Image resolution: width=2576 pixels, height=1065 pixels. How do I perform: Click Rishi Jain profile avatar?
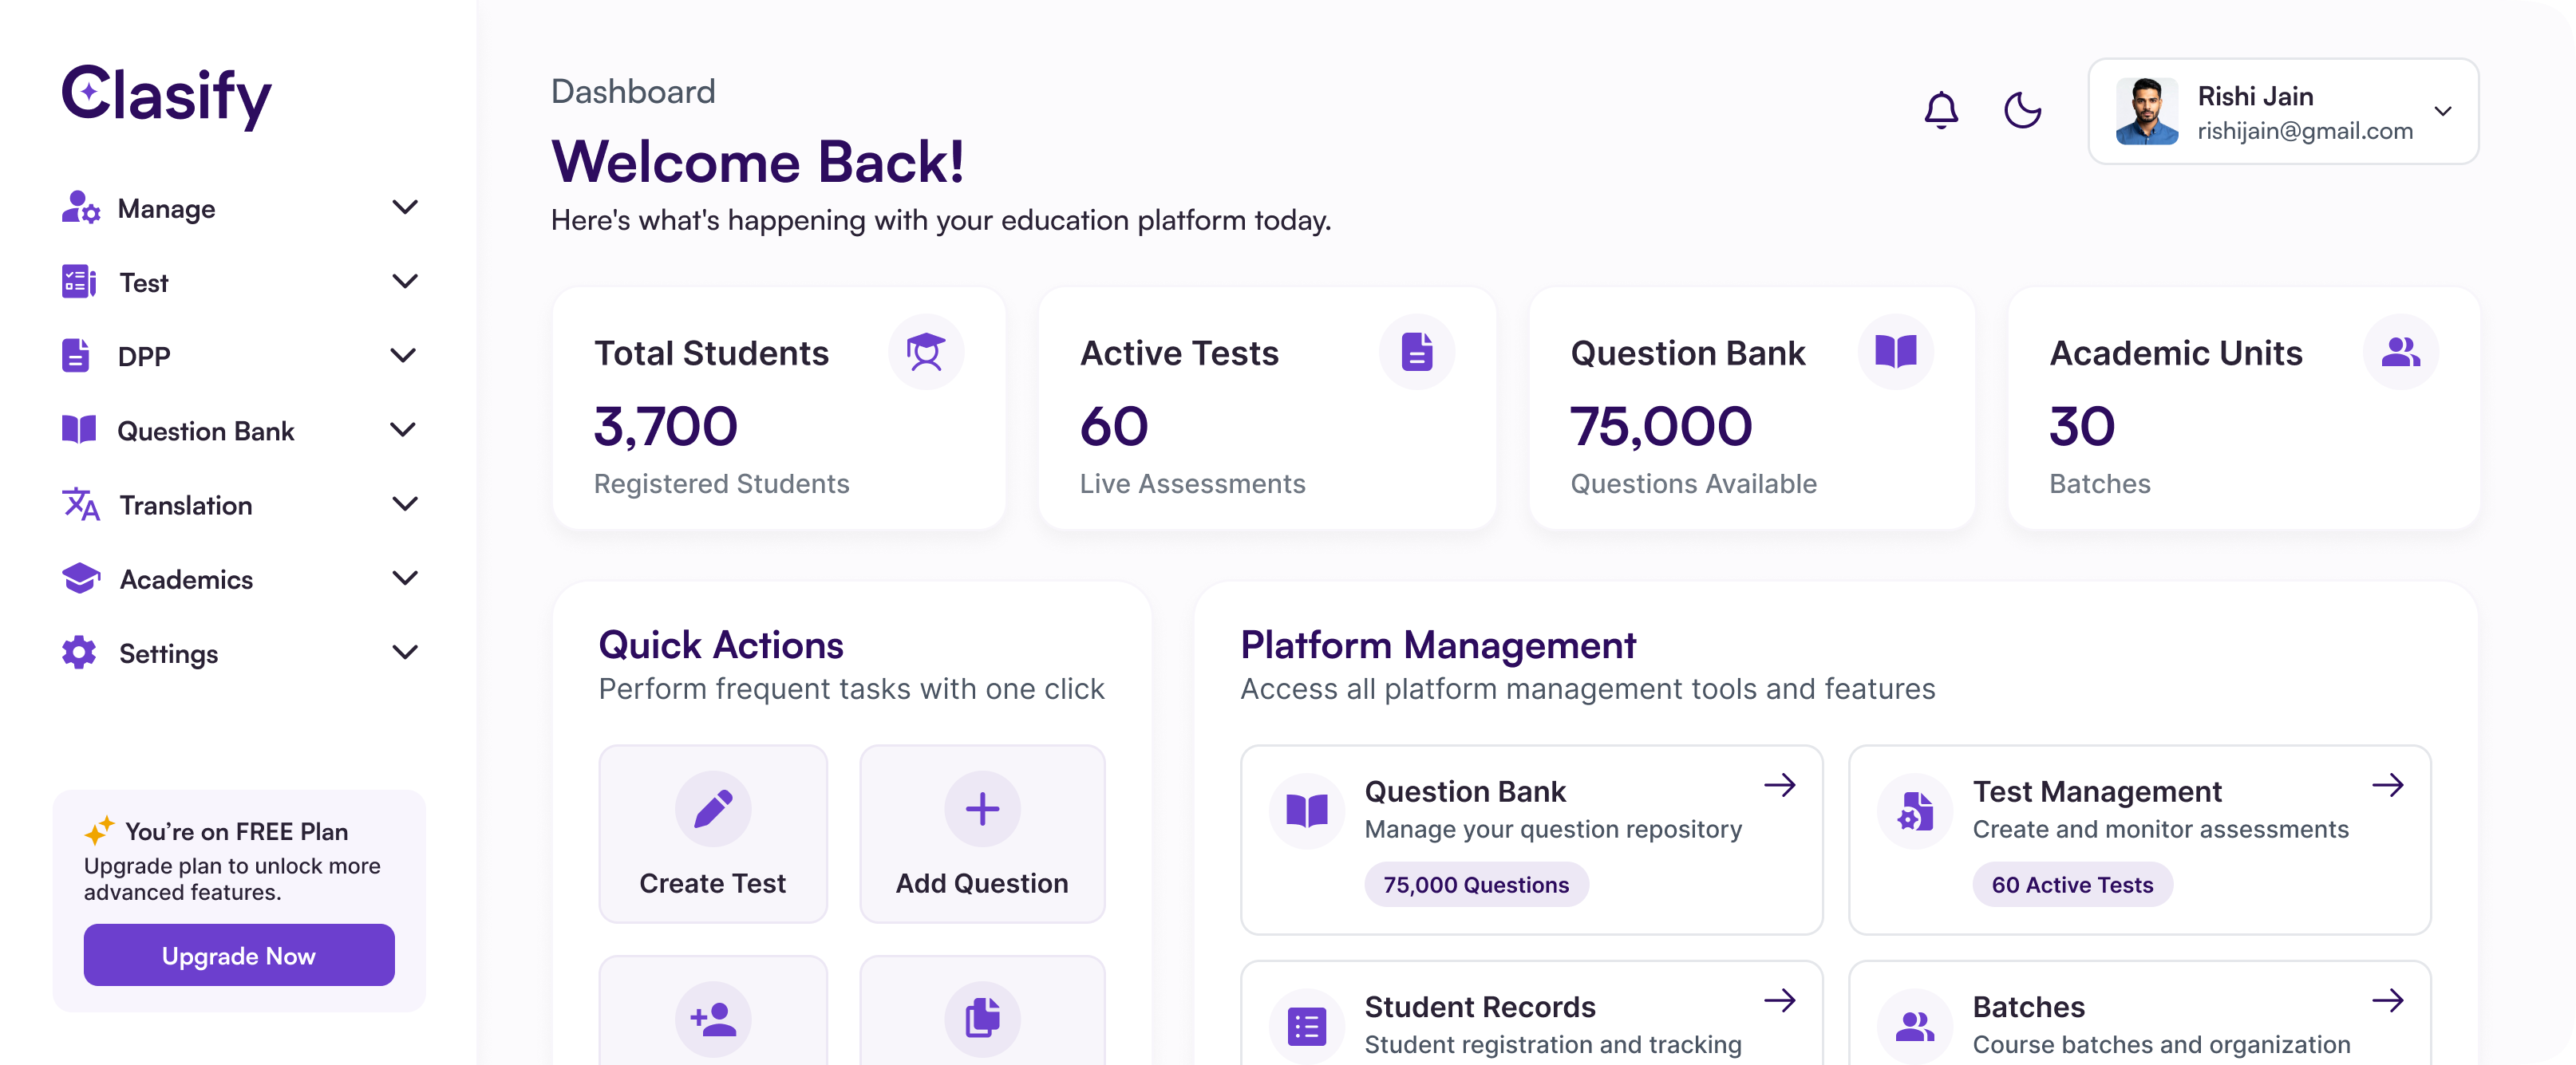[x=2146, y=111]
